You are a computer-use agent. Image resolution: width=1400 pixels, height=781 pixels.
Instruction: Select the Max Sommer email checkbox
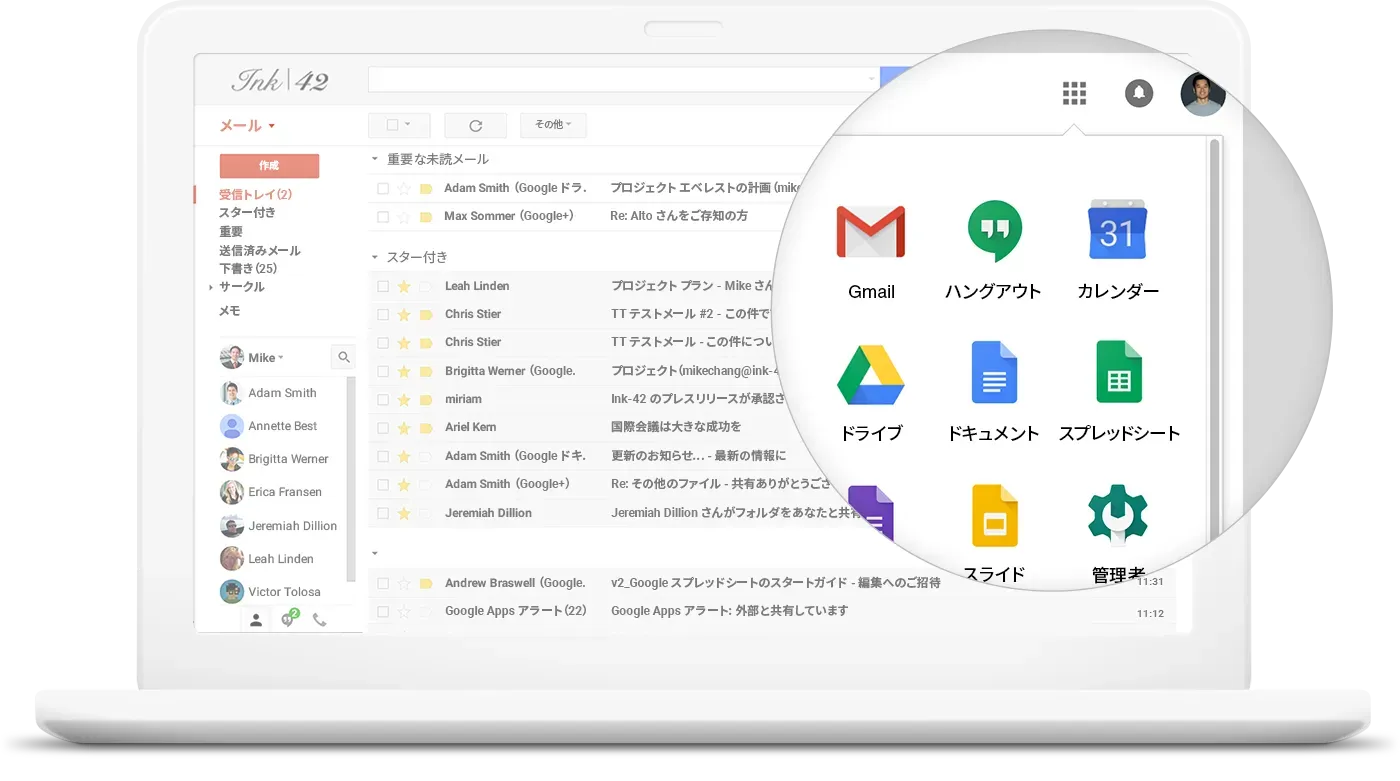tap(383, 216)
